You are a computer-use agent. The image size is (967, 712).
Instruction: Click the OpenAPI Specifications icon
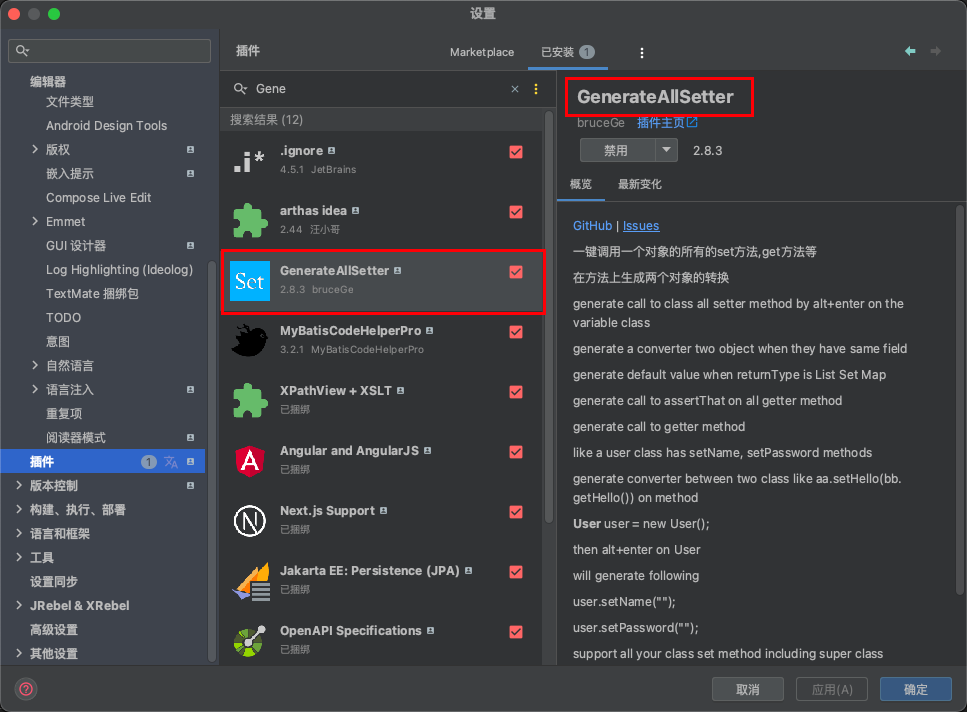coord(250,640)
